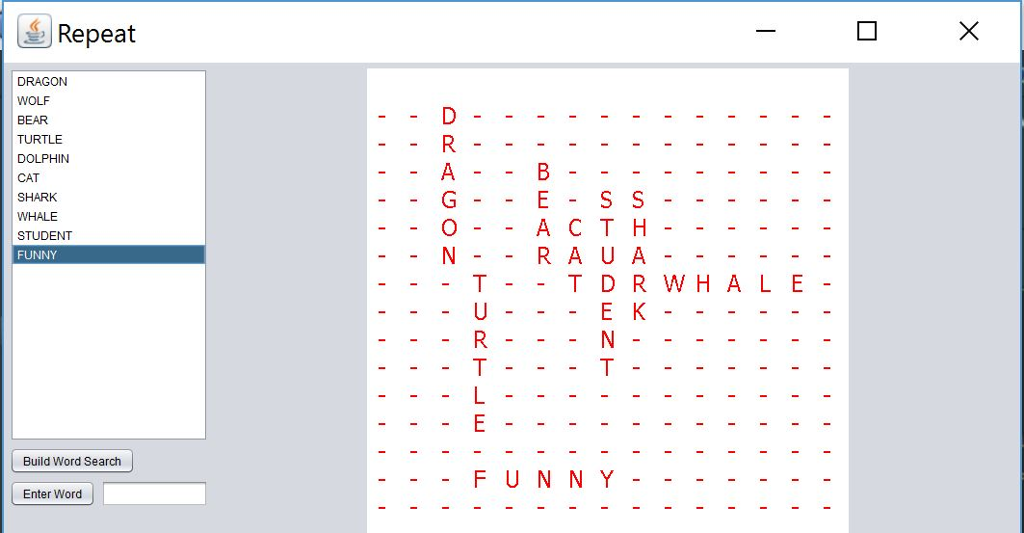Screen dimensions: 1024x533
Task: Select DRAGON in the word list
Action: [x=108, y=82]
